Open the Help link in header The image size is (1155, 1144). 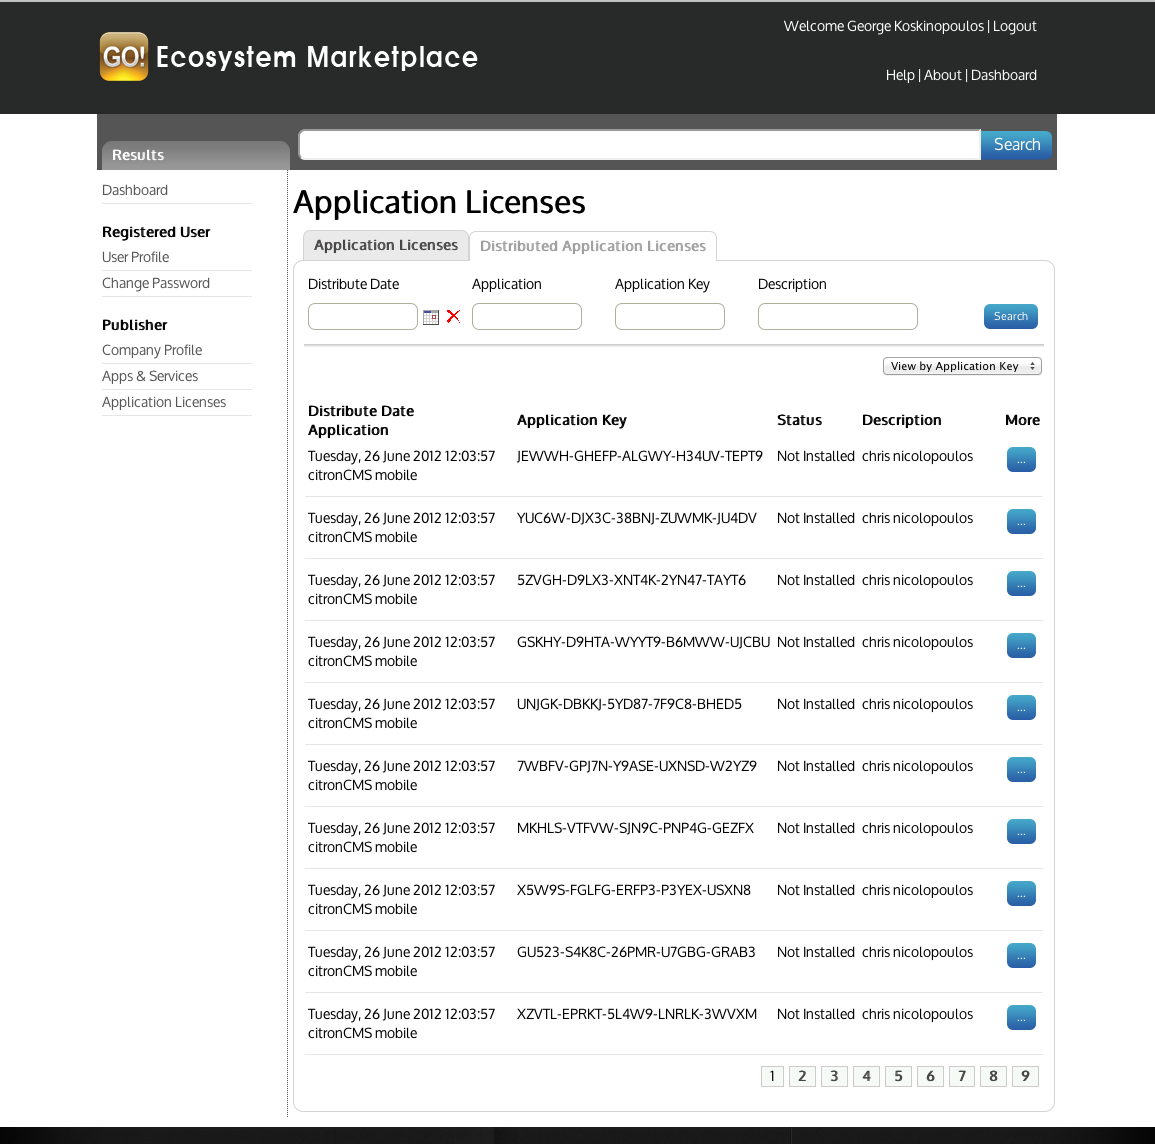(x=899, y=75)
